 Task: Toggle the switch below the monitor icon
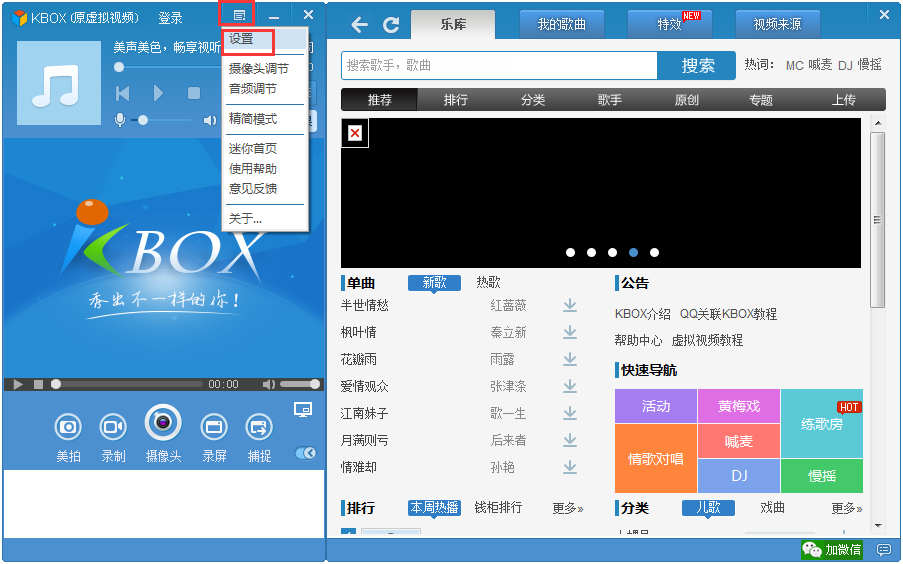(x=305, y=453)
